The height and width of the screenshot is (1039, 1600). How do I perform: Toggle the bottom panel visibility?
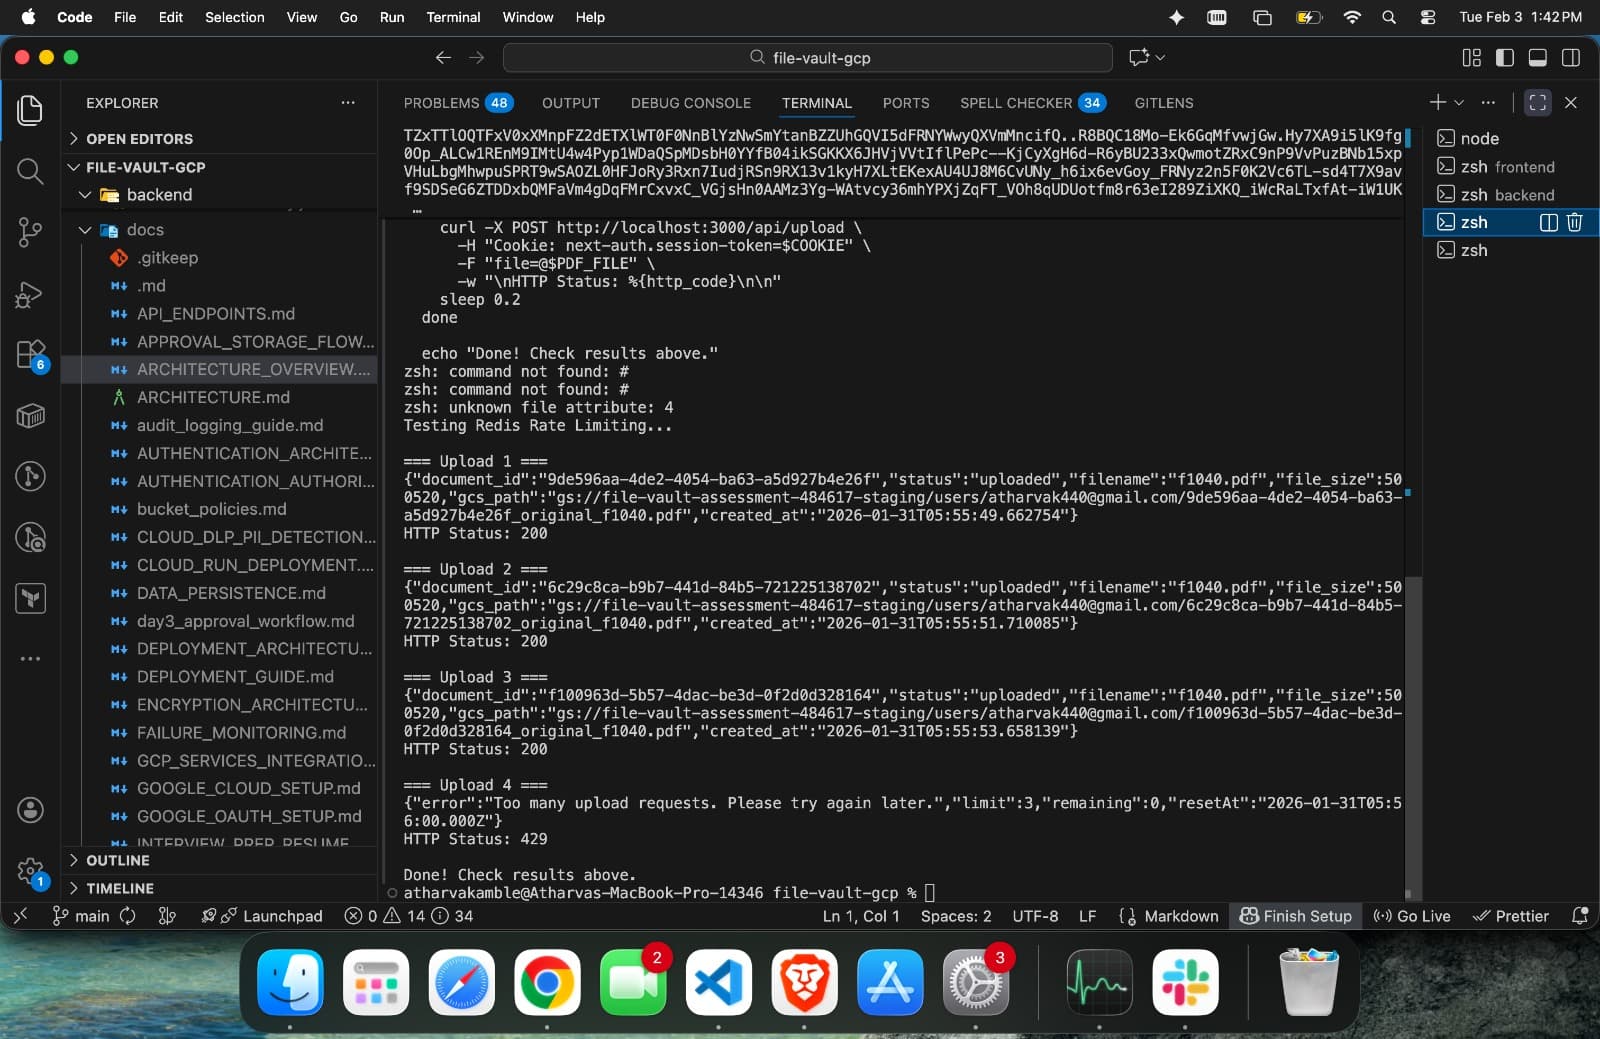point(1537,58)
